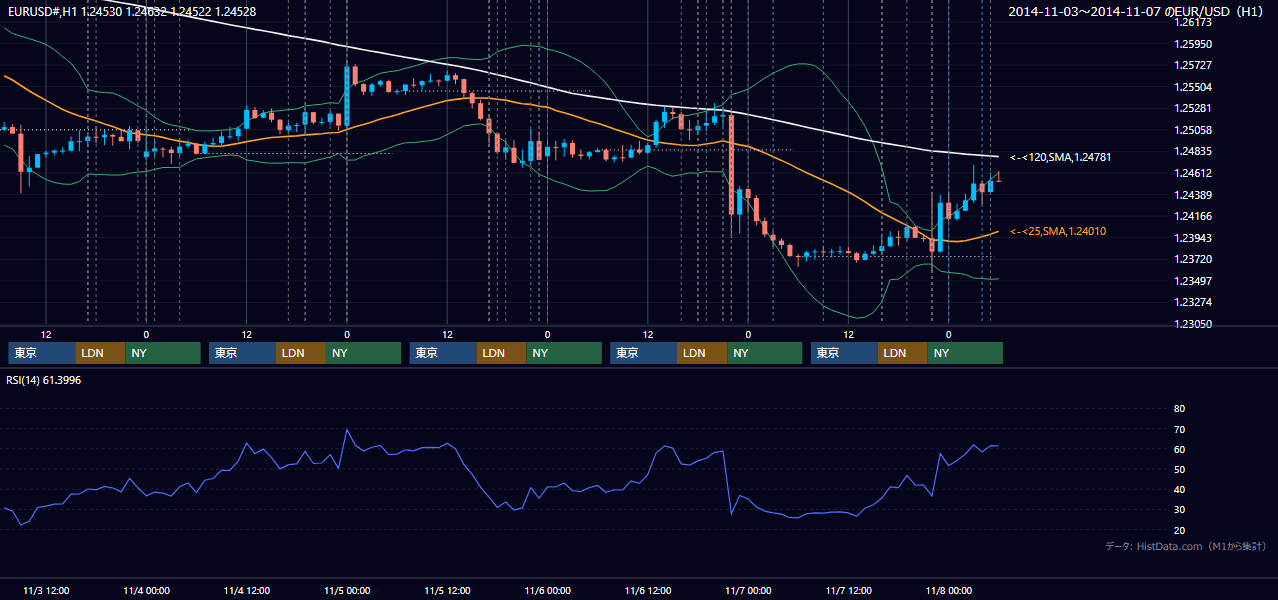Click the rightmost 東京 session block
The width and height of the screenshot is (1278, 600).
click(845, 353)
